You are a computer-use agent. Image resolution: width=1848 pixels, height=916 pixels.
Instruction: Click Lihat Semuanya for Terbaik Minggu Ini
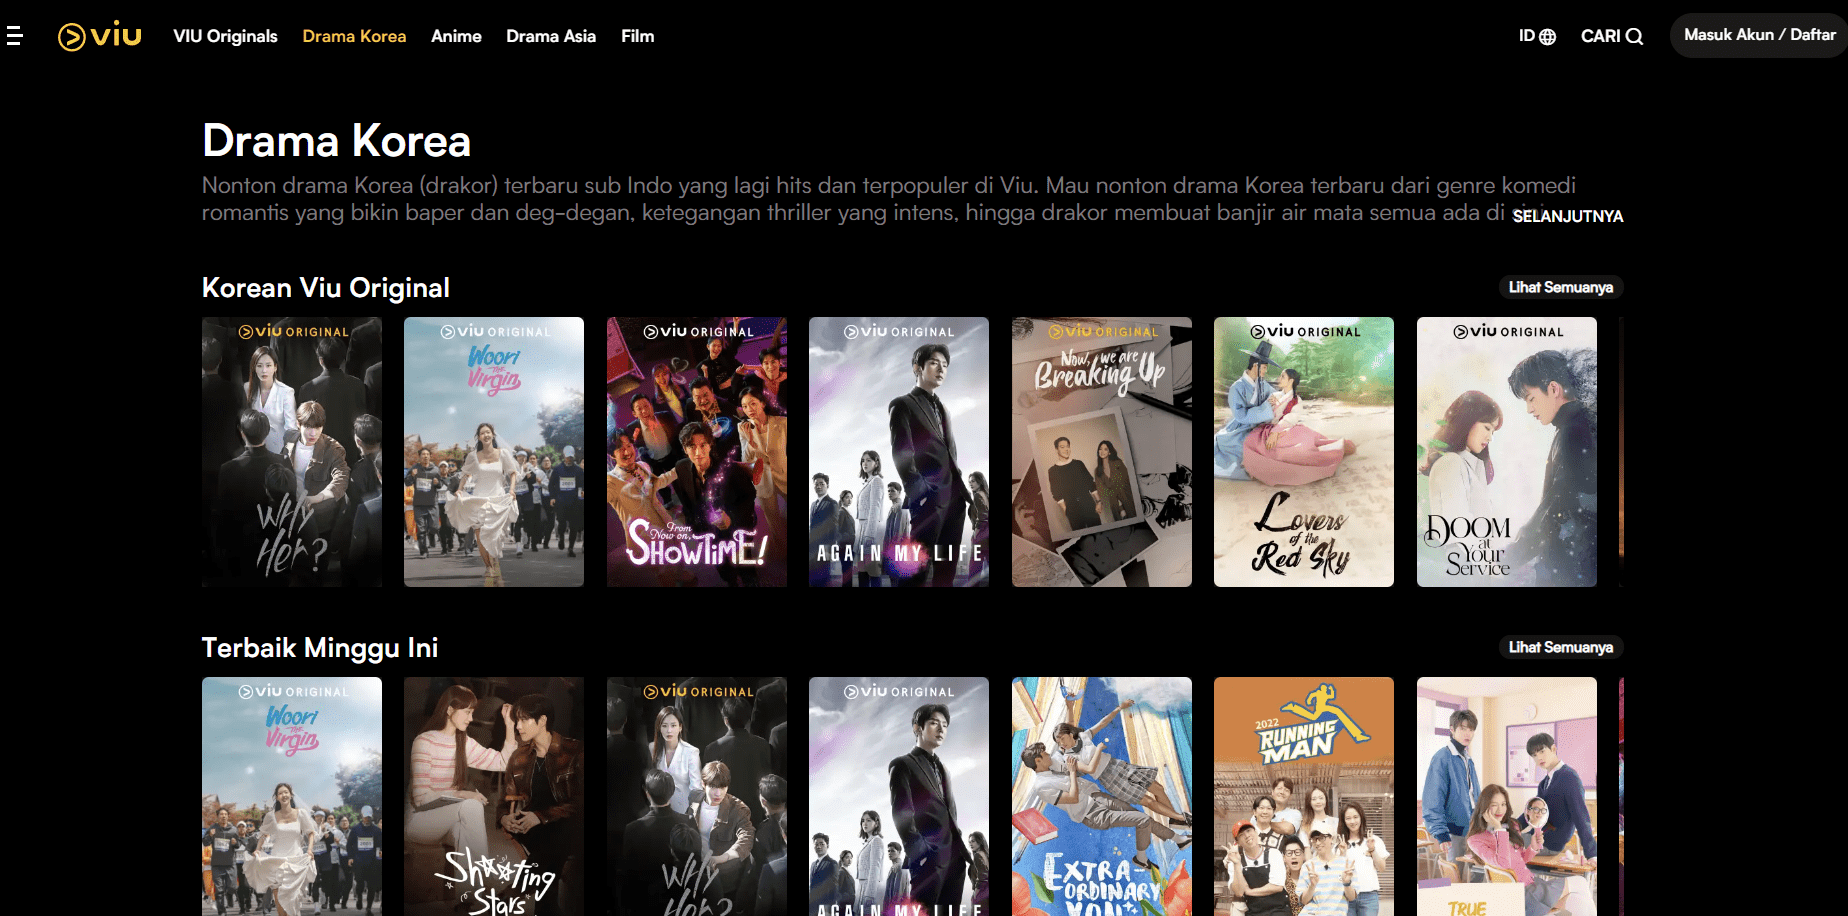1560,647
